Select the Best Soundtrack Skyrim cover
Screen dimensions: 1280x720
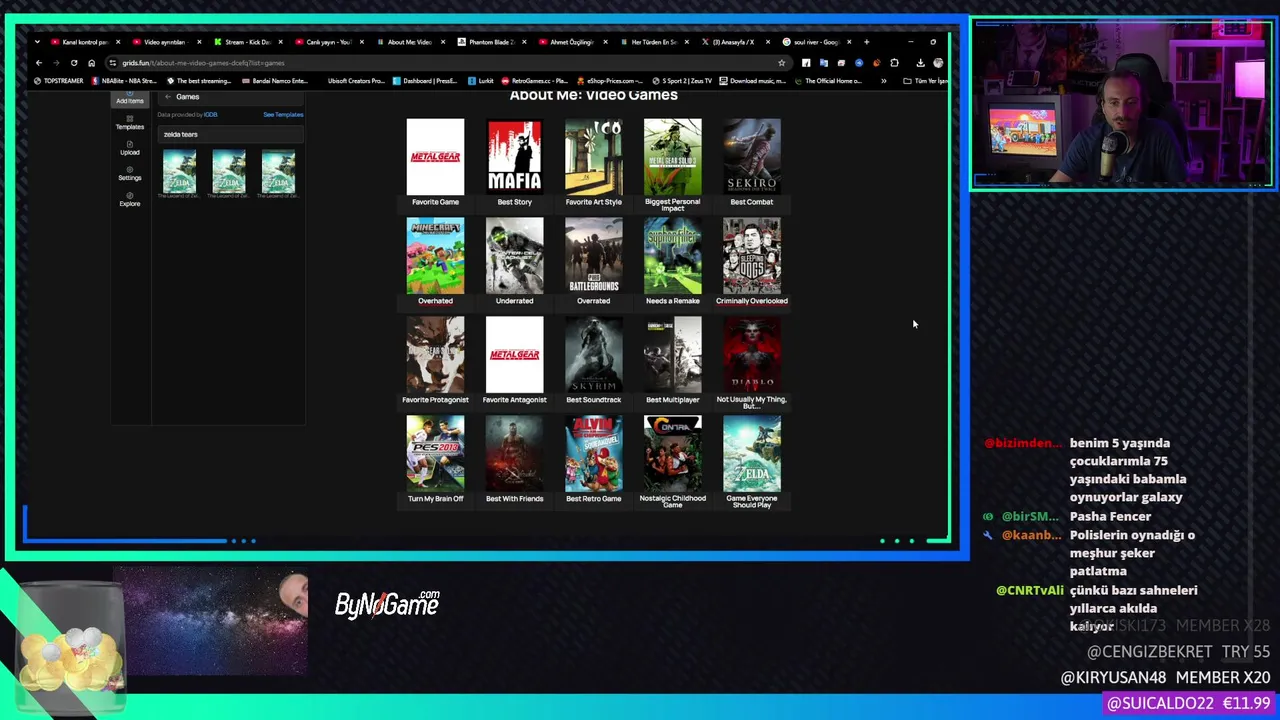pyautogui.click(x=593, y=355)
